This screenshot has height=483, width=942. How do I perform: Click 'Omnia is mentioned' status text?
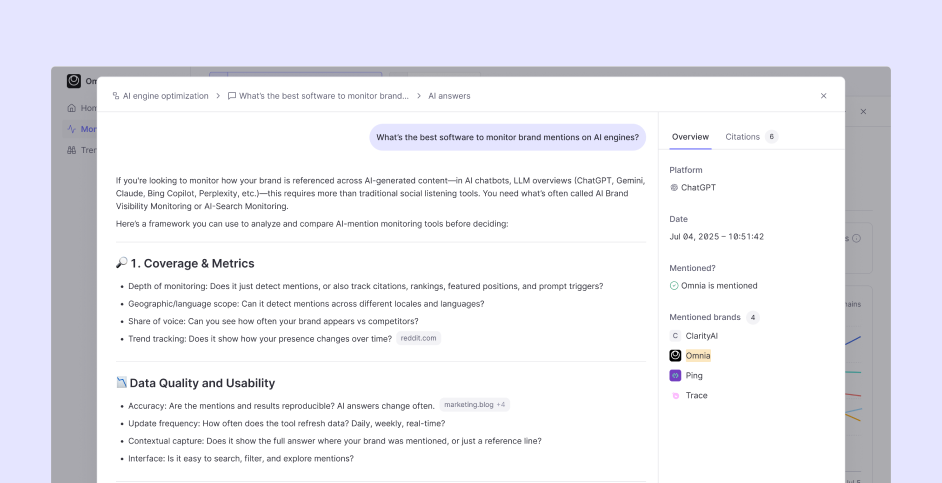[719, 286]
